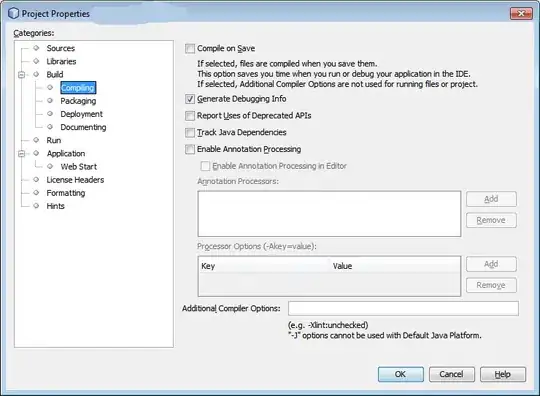Click the icon beside Hints category
Image resolution: width=540 pixels, height=396 pixels.
pos(36,206)
